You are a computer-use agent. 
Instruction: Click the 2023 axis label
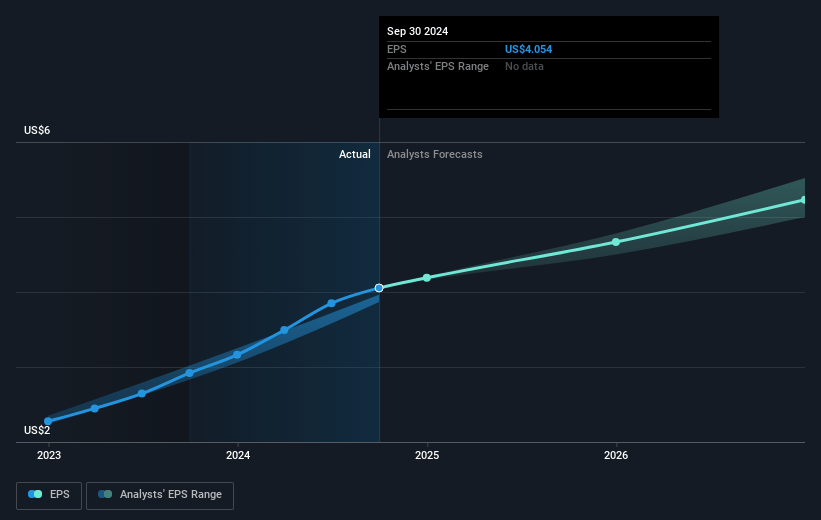pos(49,456)
